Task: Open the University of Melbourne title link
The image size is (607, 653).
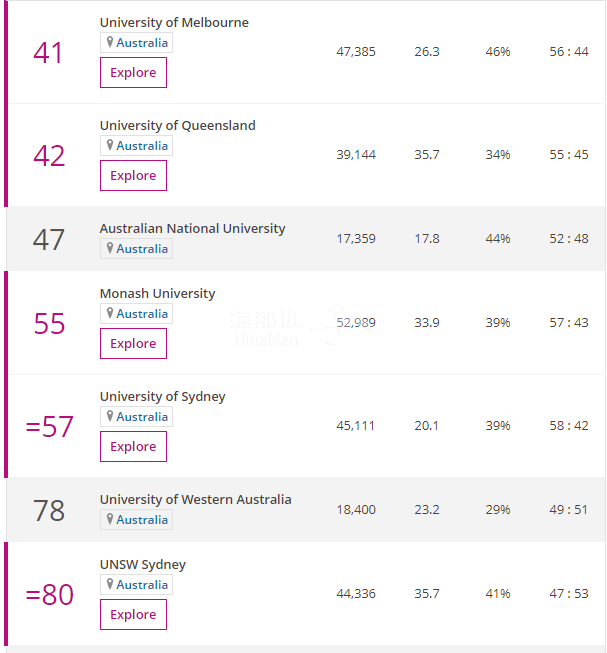Action: click(174, 22)
